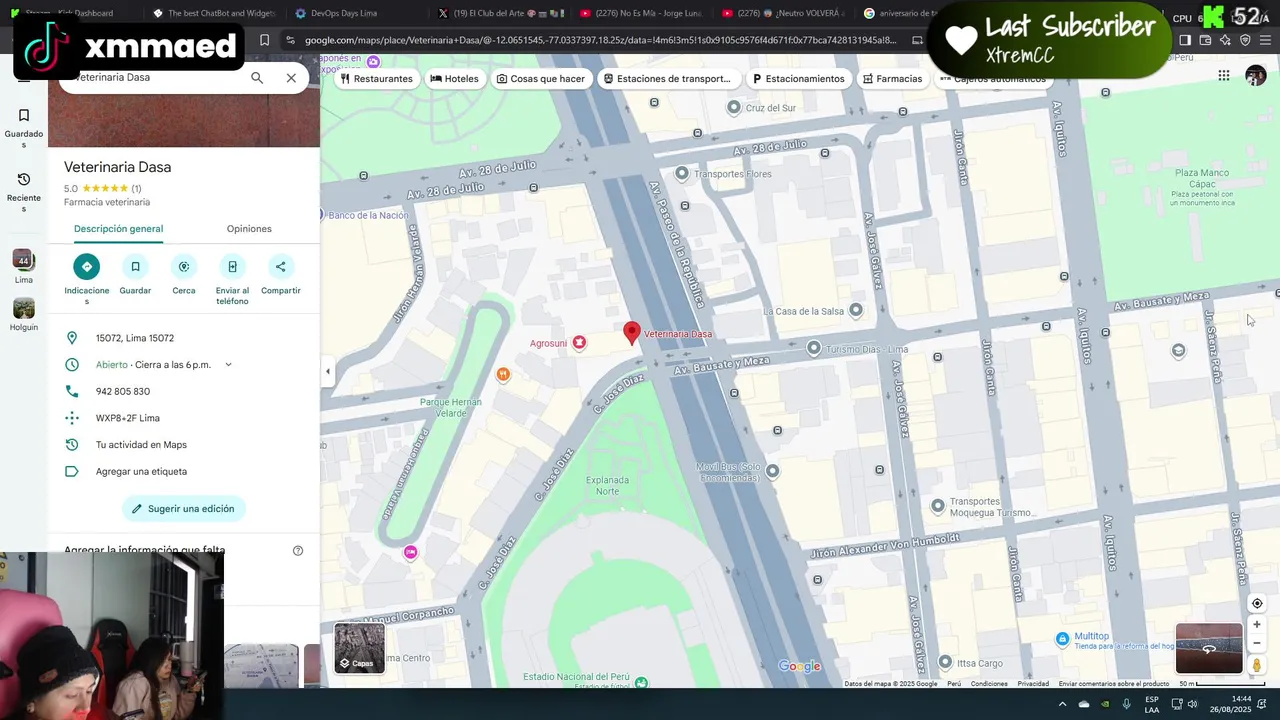Click the Turismo Dias - Lima marker
This screenshot has height=720, width=1280.
(x=814, y=348)
